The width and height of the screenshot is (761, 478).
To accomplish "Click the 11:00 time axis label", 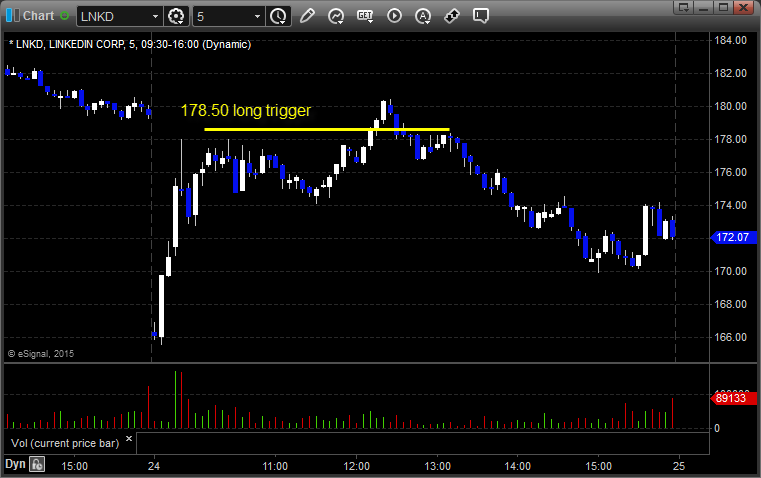I will click(x=275, y=466).
